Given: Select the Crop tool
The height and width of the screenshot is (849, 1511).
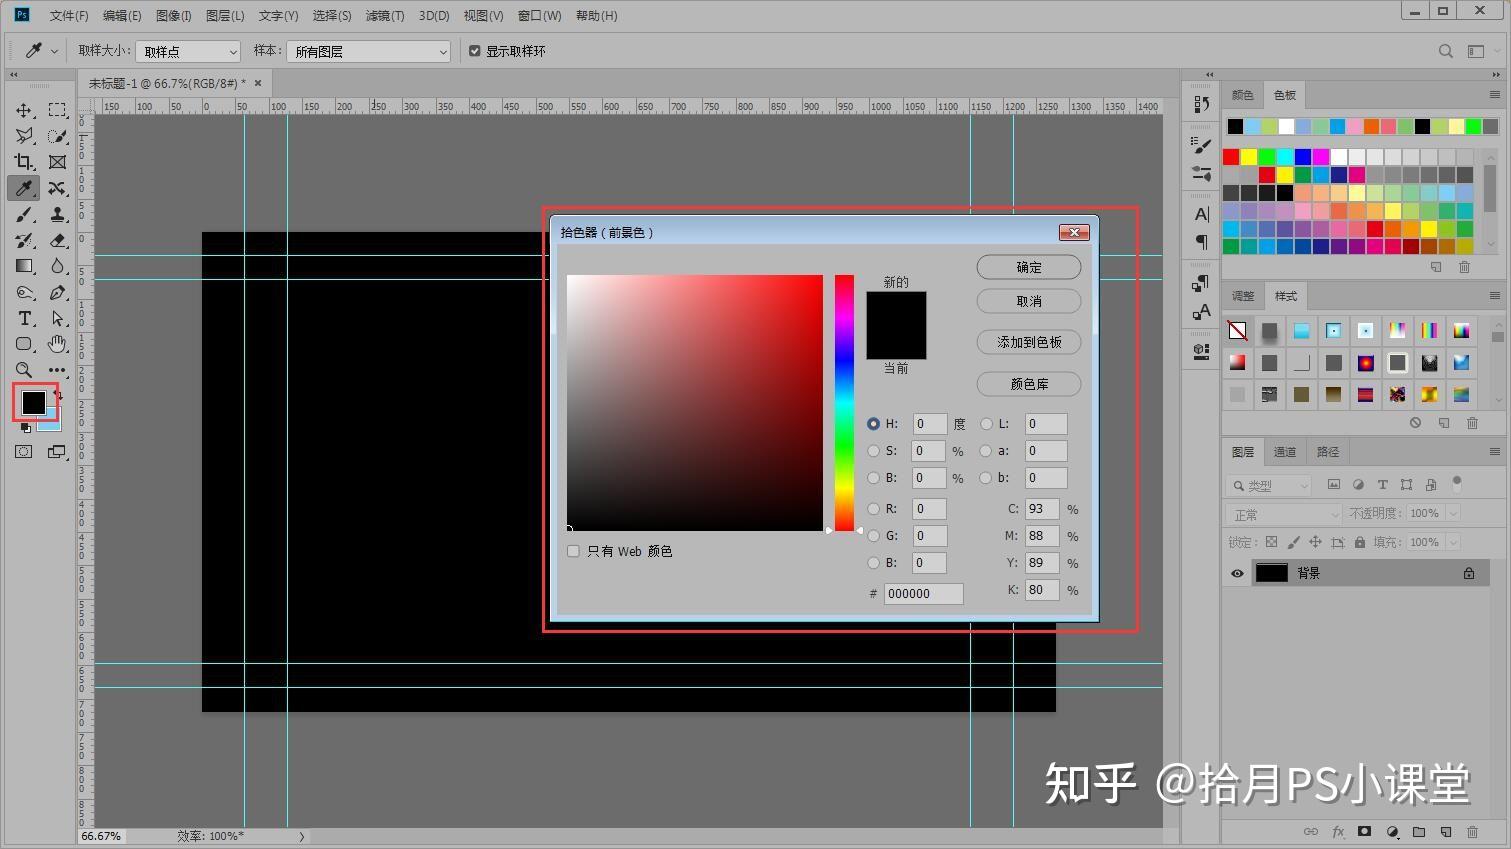Looking at the screenshot, I should (22, 161).
